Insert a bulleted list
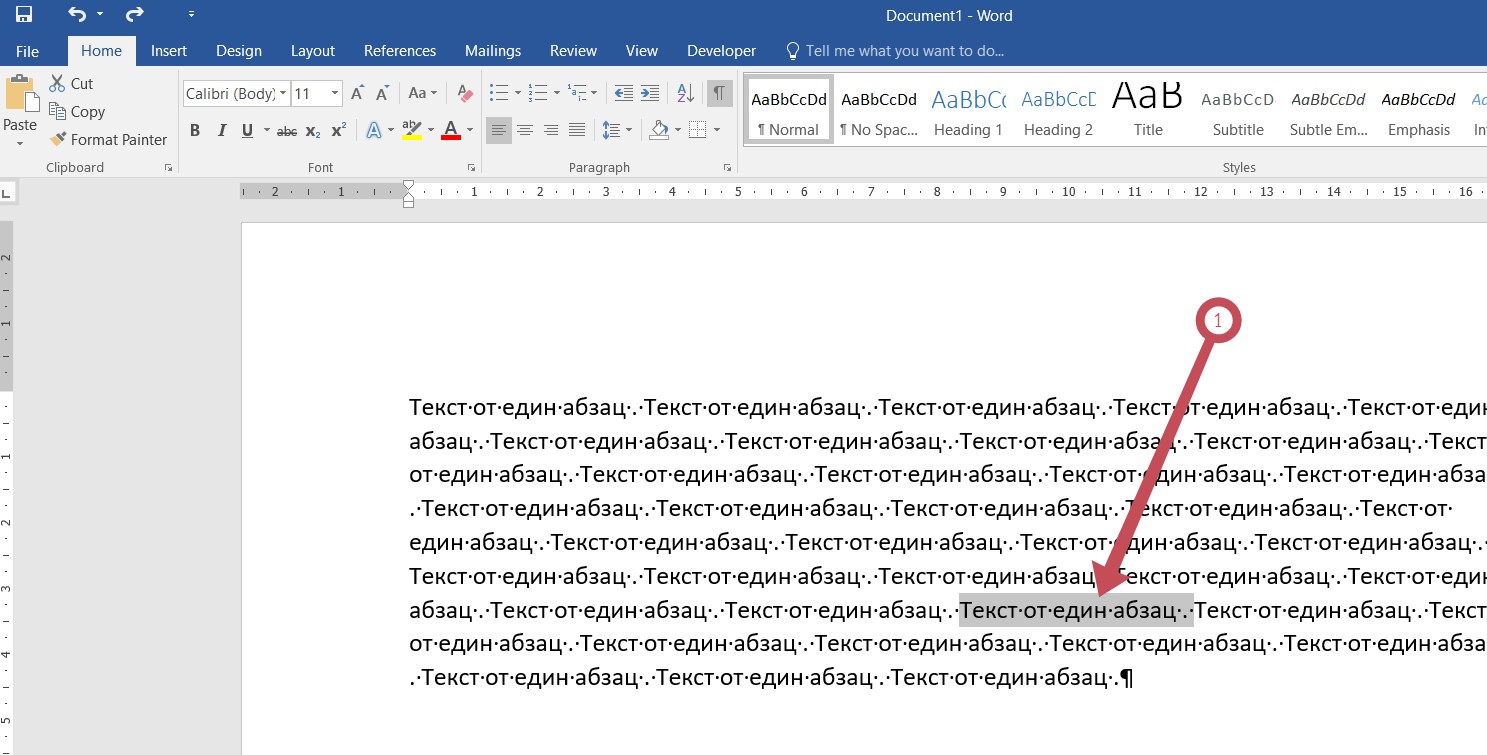Viewport: 1487px width, 755px height. [x=499, y=94]
